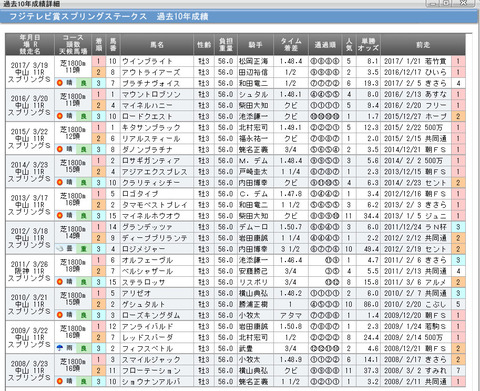Click horse name プラチナヴォイス
The height and width of the screenshot is (391, 480).
pos(151,83)
